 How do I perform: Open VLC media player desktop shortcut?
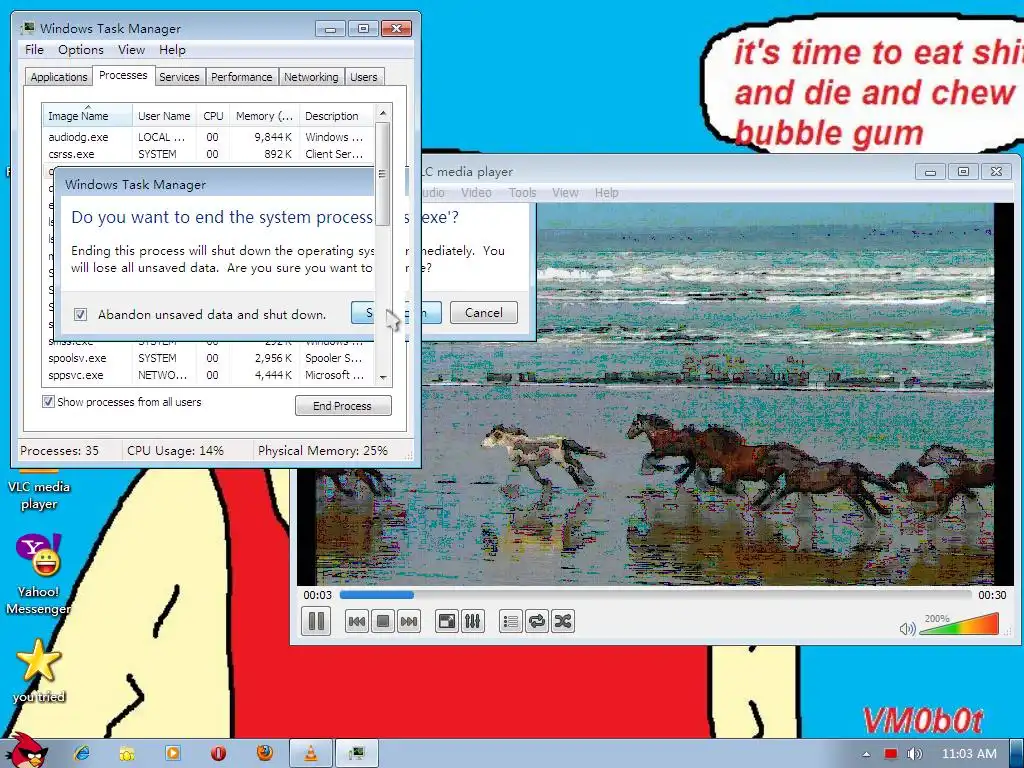tap(39, 491)
